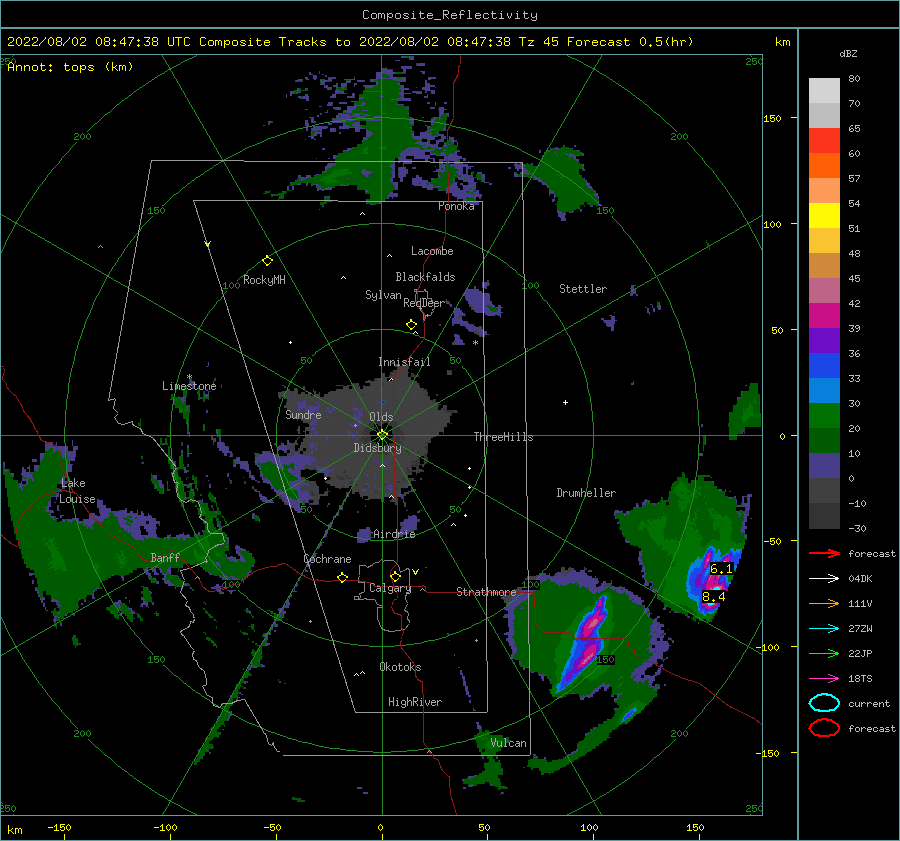Click the ThreeHills town label
This screenshot has height=841, width=900.
coord(503,437)
